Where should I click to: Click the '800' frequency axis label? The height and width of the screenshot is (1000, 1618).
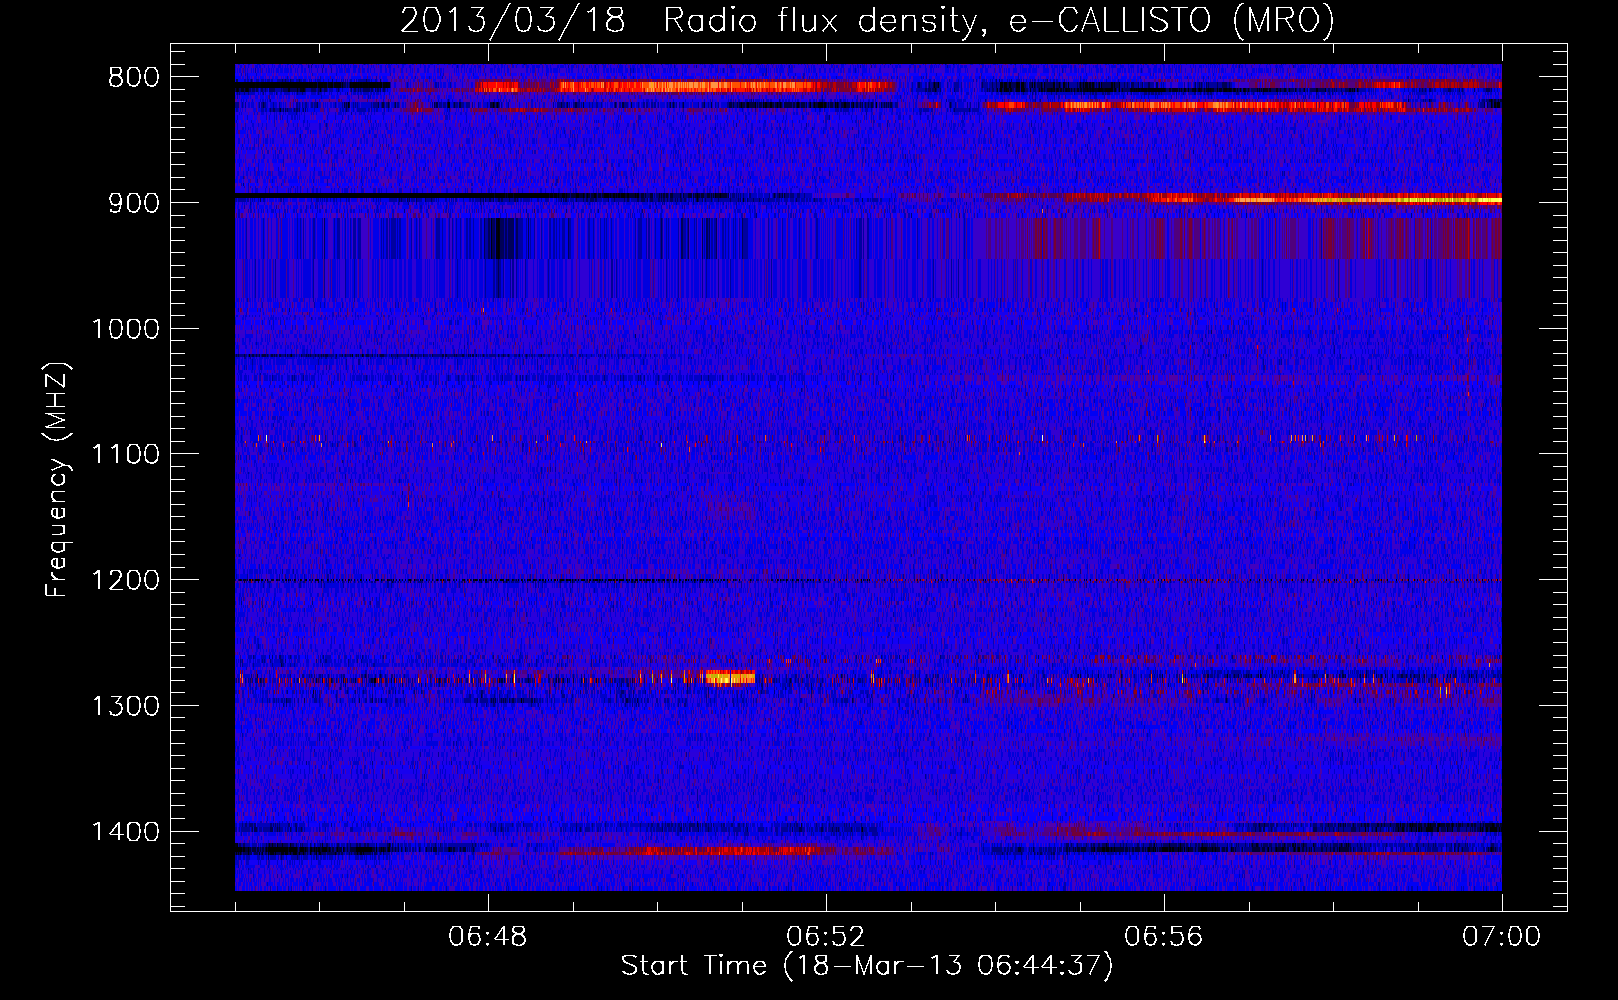click(x=133, y=78)
